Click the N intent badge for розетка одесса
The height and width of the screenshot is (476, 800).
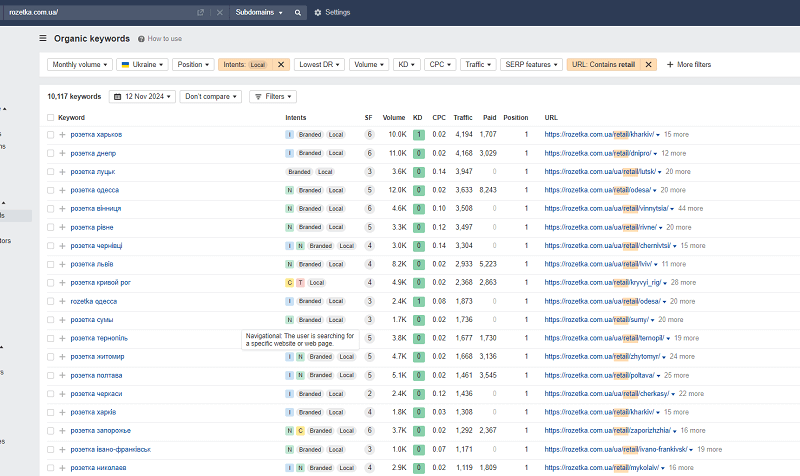pos(289,190)
